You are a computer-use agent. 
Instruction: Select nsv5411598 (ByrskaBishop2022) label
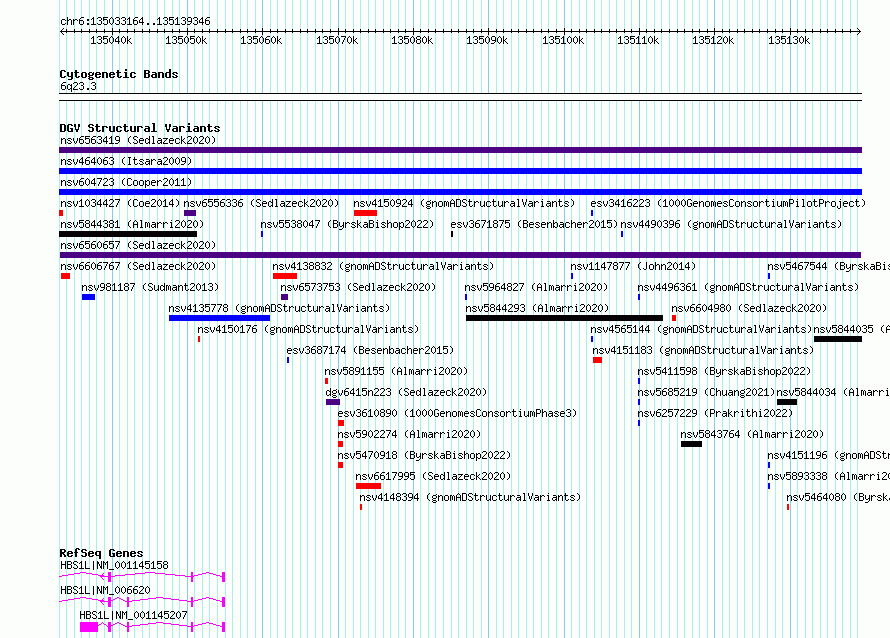(724, 371)
